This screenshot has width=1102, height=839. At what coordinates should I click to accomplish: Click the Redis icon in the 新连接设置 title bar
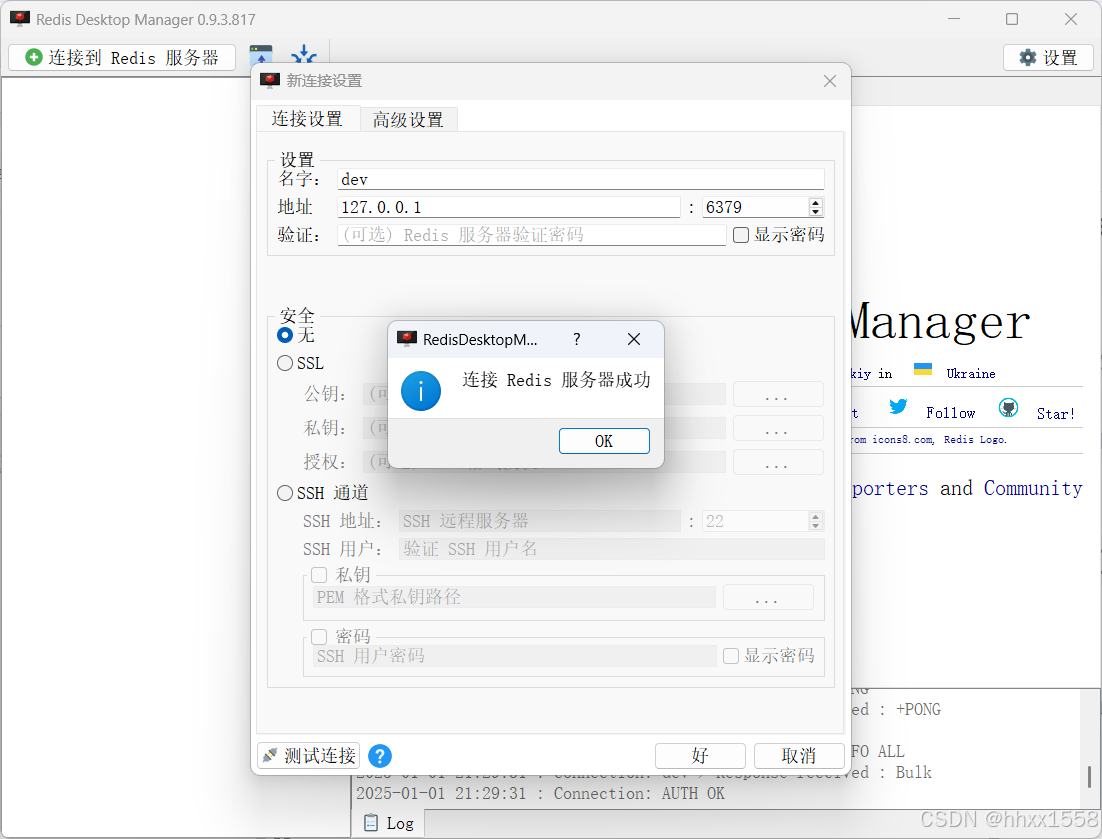pyautogui.click(x=270, y=81)
